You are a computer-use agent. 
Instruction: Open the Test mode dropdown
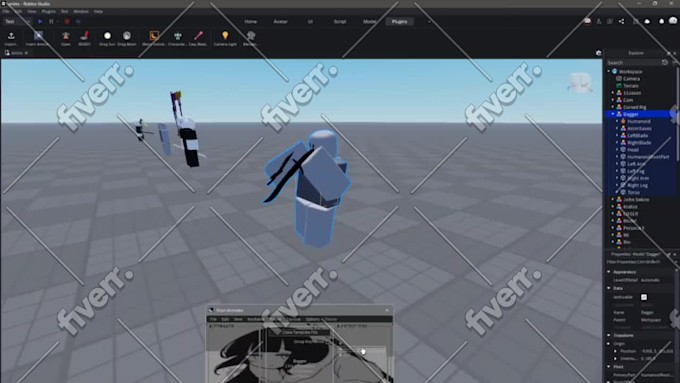(x=17, y=21)
